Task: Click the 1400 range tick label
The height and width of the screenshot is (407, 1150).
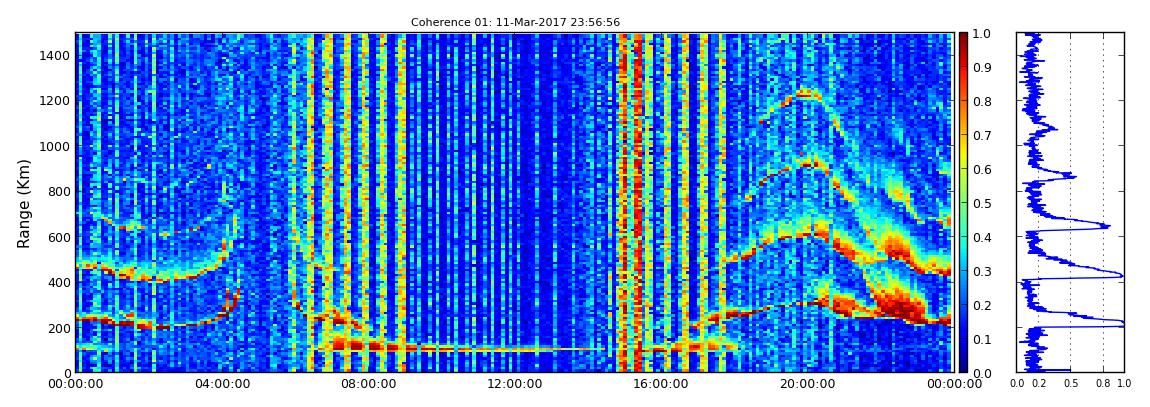Action: [x=56, y=56]
